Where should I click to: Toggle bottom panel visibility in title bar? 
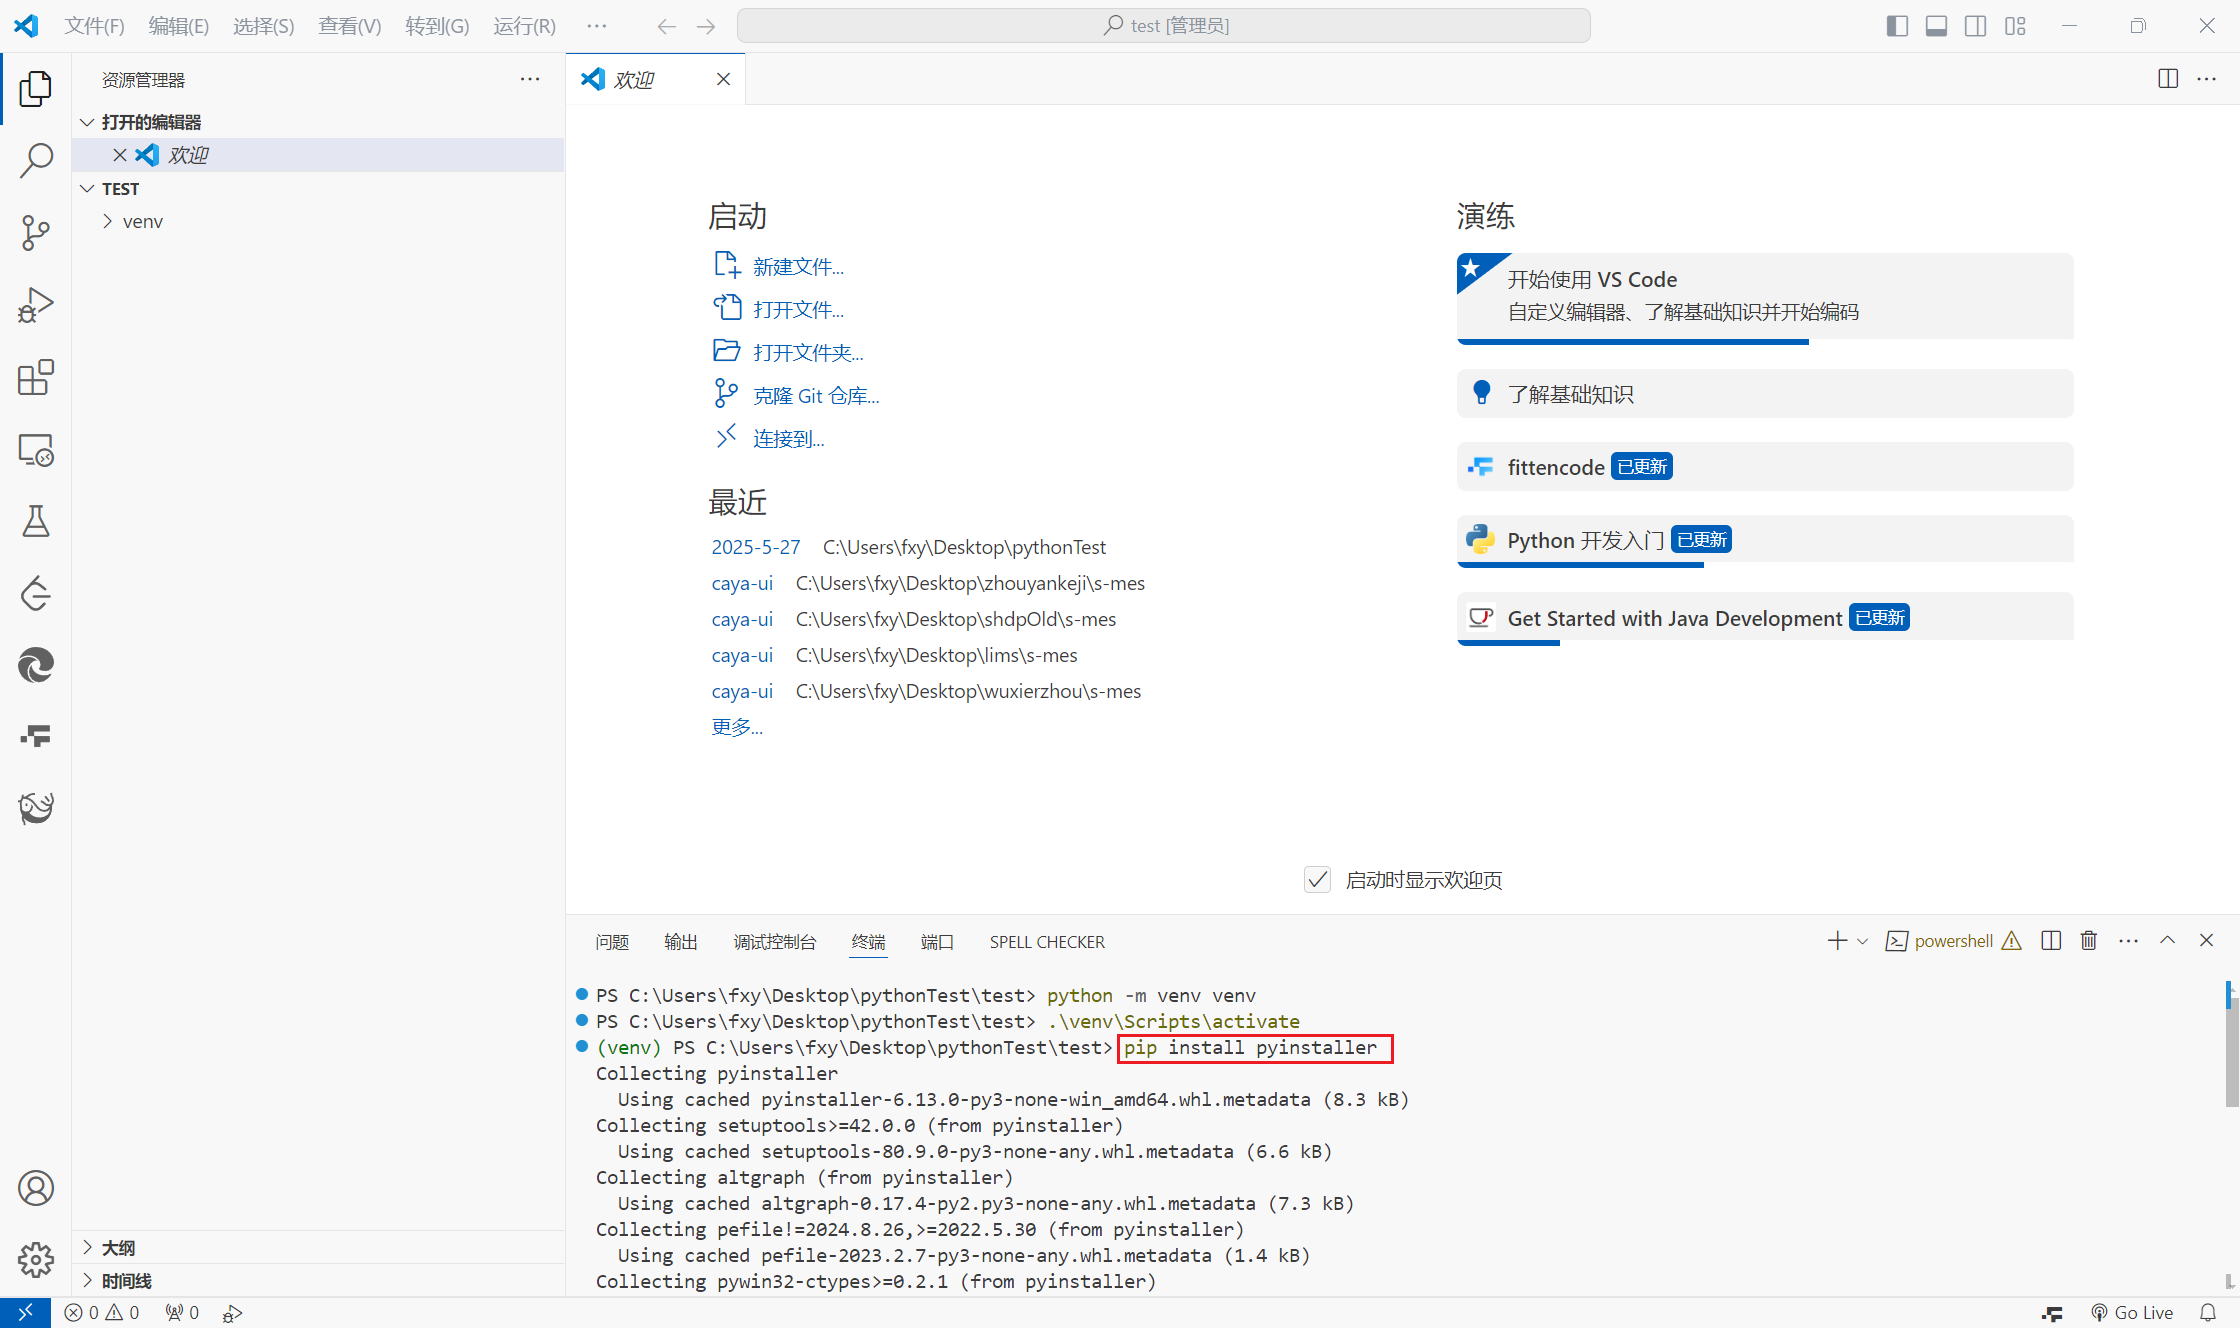click(x=1936, y=26)
